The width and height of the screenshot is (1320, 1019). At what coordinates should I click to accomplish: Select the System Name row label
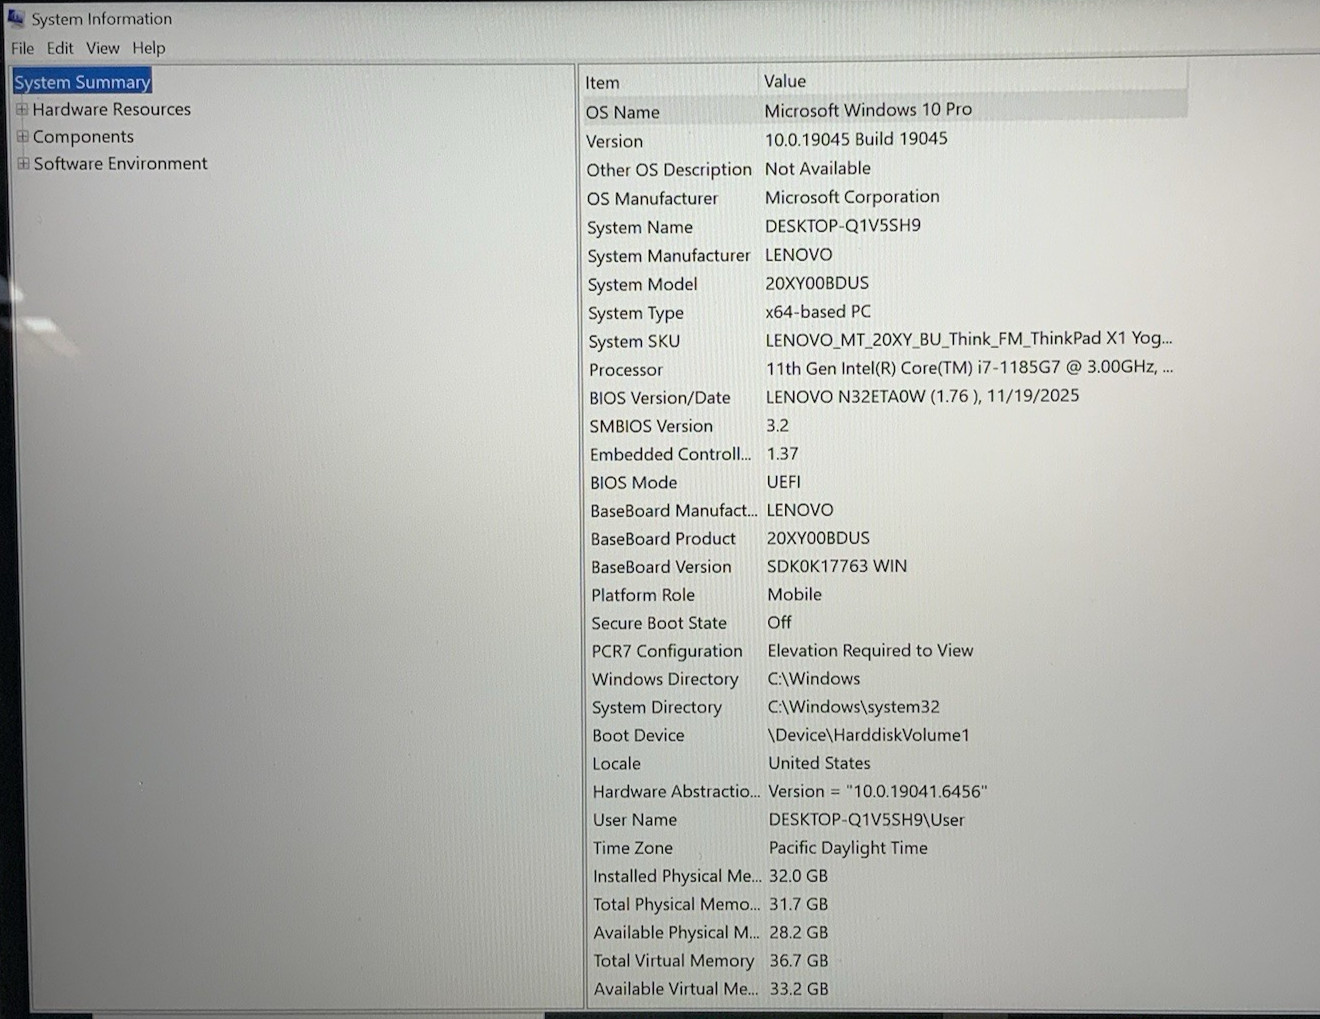pos(639,227)
